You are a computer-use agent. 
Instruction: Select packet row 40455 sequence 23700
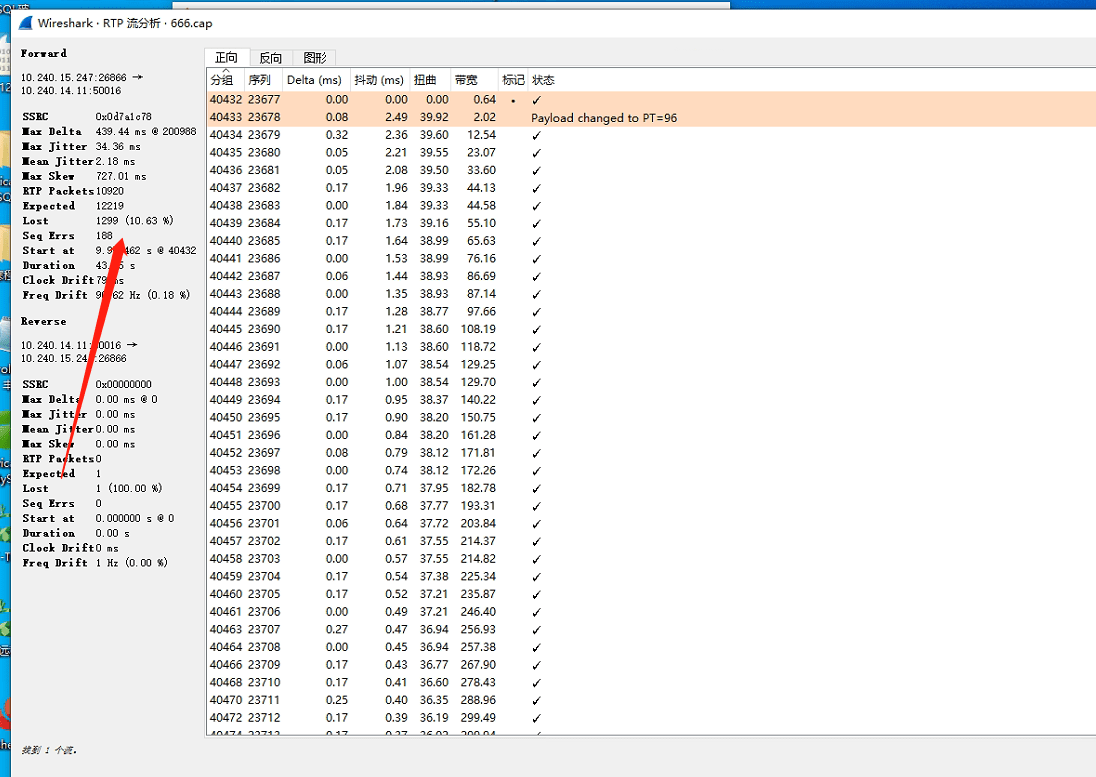[x=651, y=505]
